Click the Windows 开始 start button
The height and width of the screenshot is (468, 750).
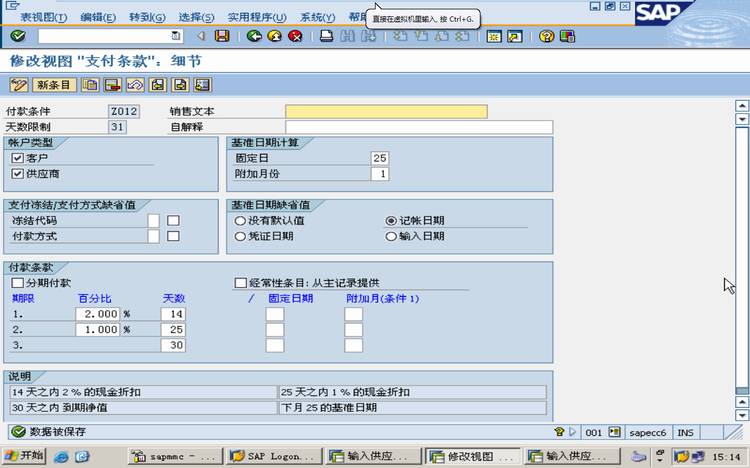(x=24, y=456)
